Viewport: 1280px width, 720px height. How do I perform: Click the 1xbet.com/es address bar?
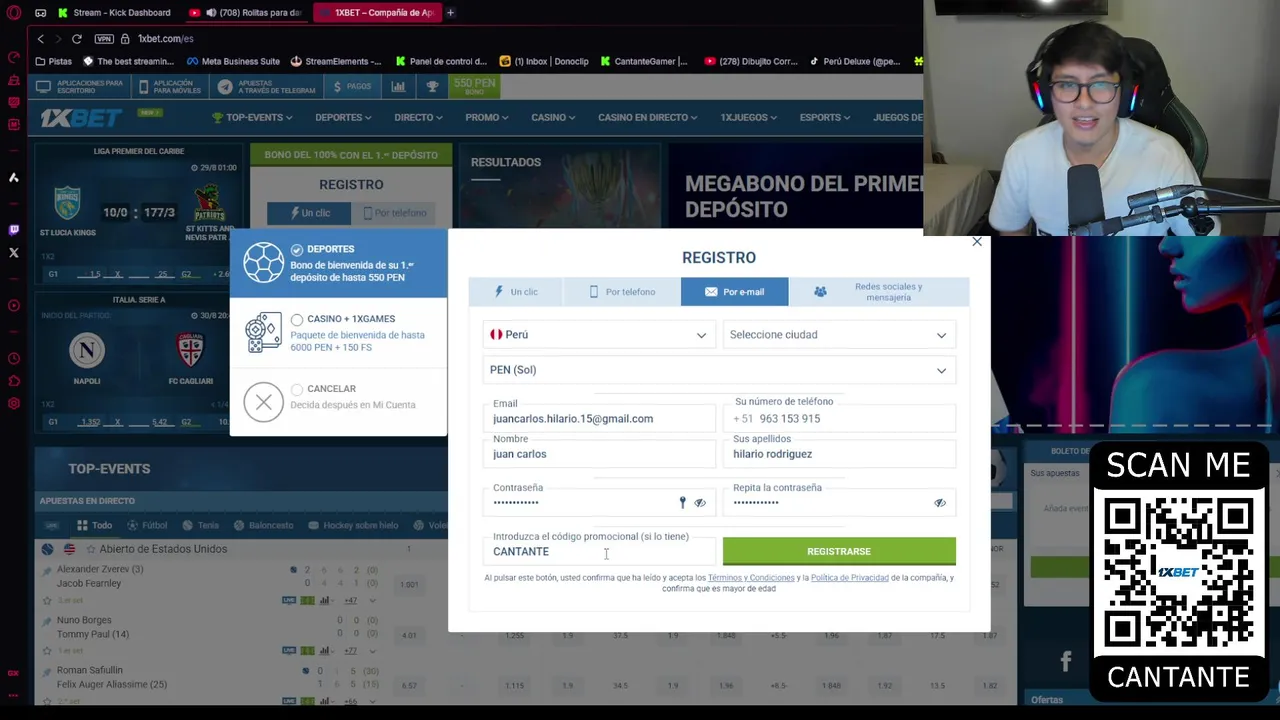click(166, 39)
